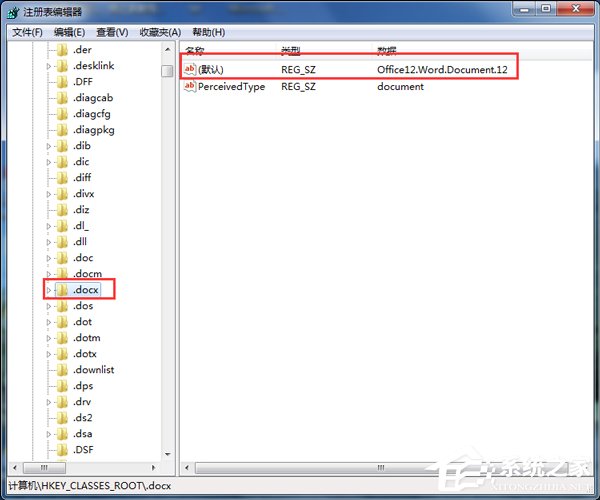
Task: Expand the .doc key
Action: pyautogui.click(x=49, y=258)
